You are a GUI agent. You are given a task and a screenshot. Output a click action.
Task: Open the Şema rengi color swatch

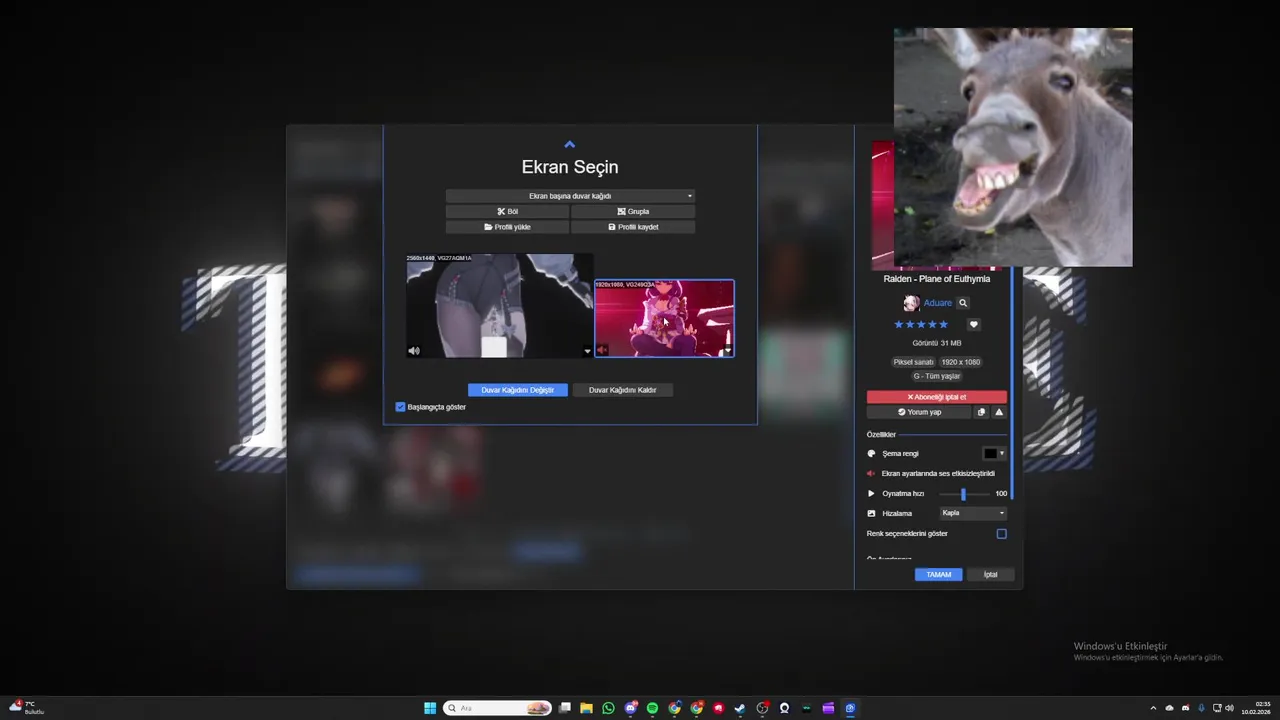point(994,453)
